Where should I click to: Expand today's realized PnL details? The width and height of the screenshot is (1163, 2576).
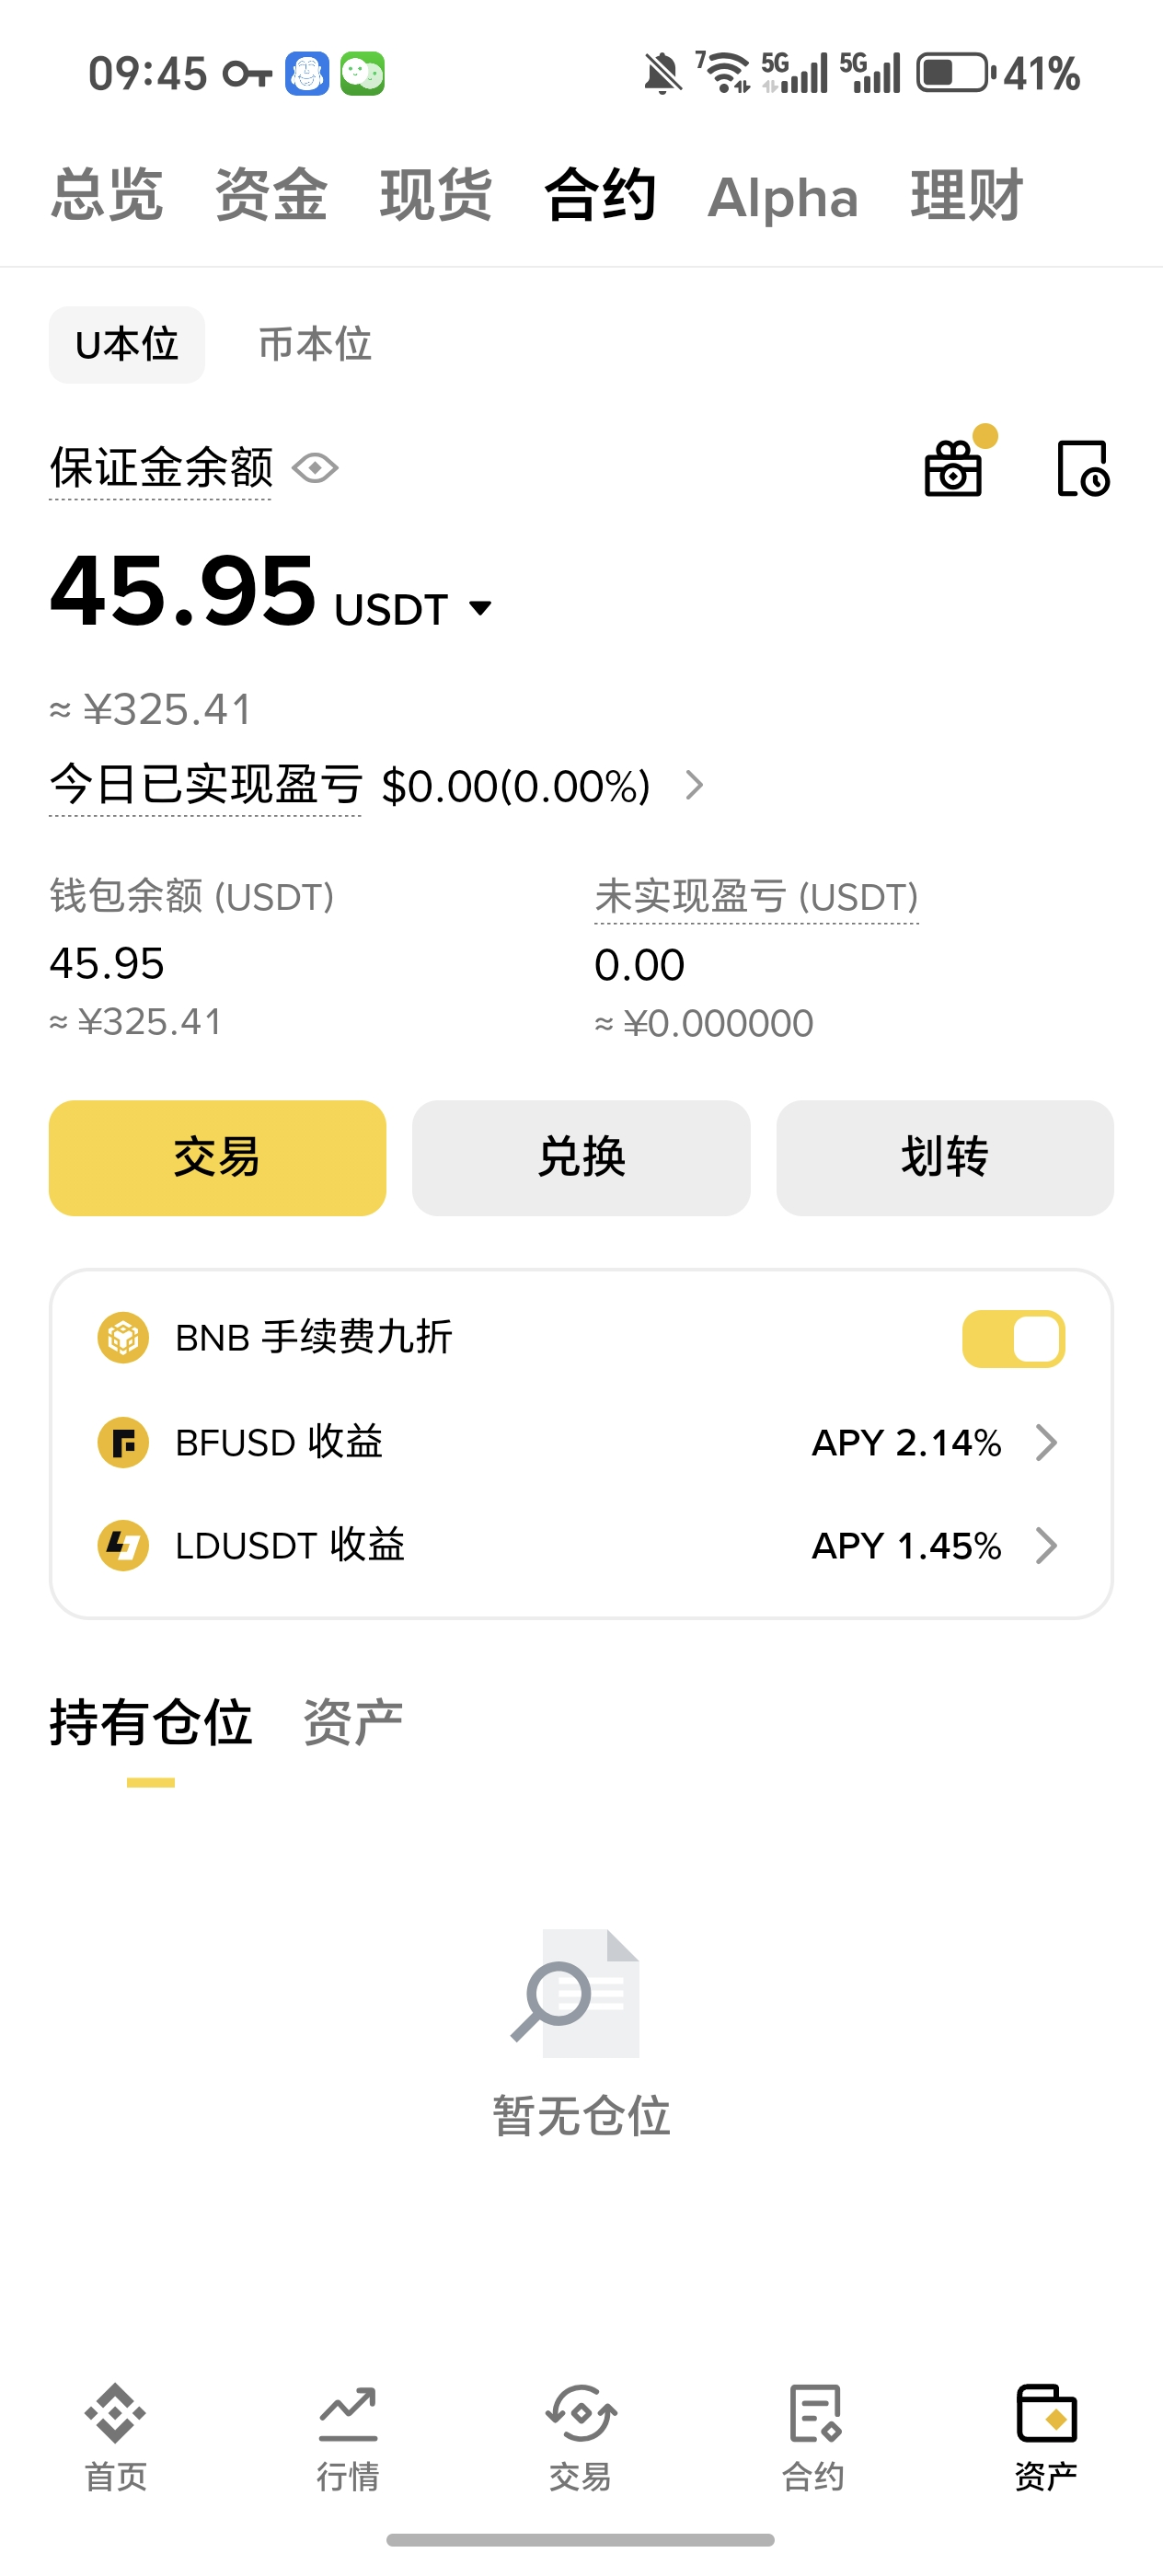[x=694, y=786]
